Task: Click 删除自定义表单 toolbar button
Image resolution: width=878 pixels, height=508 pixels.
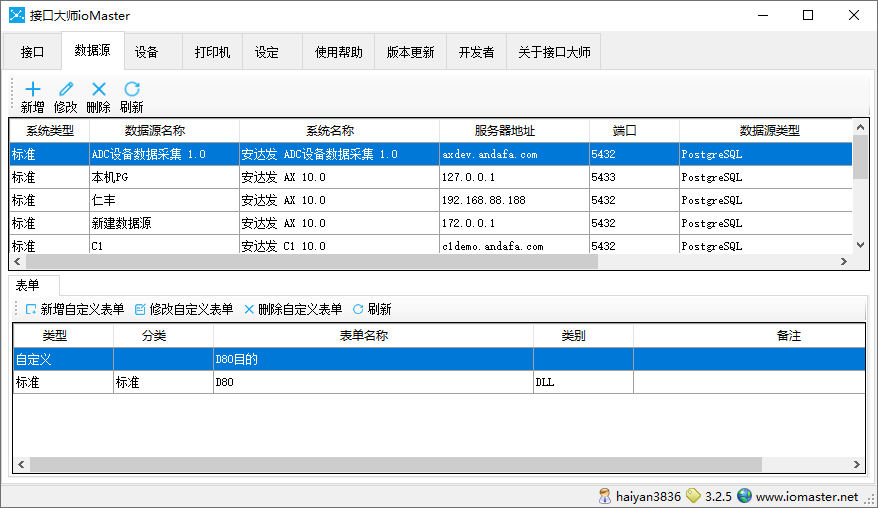Action: pyautogui.click(x=293, y=310)
